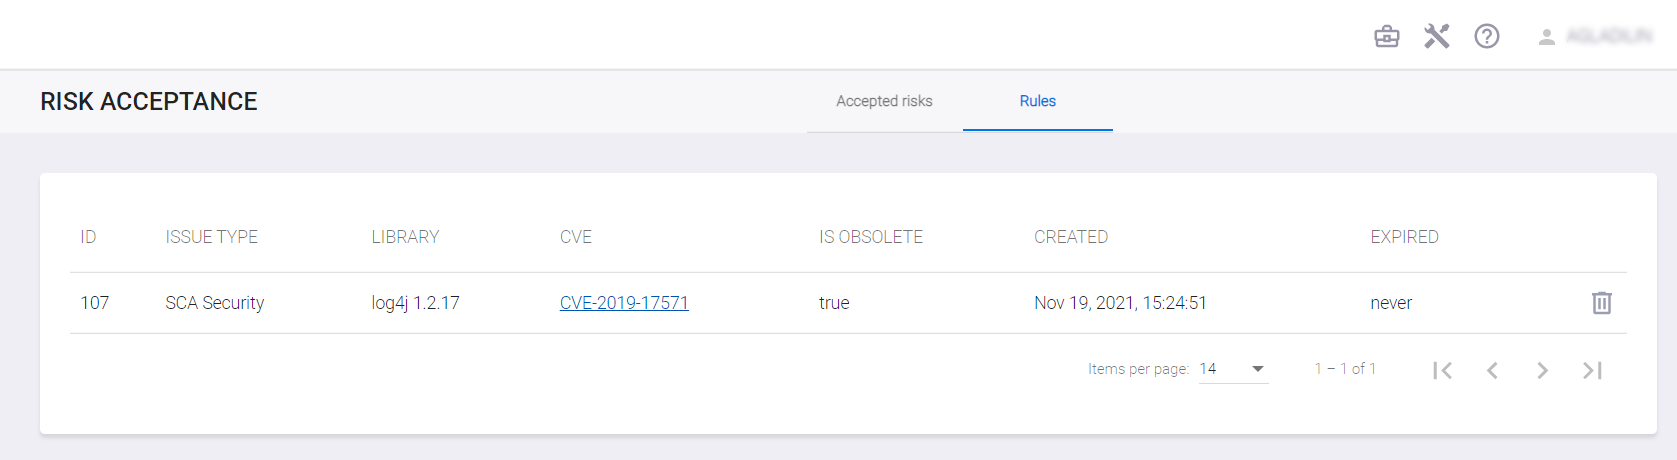Viewport: 1677px width, 460px height.
Task: Click the help question mark icon
Action: coord(1487,37)
